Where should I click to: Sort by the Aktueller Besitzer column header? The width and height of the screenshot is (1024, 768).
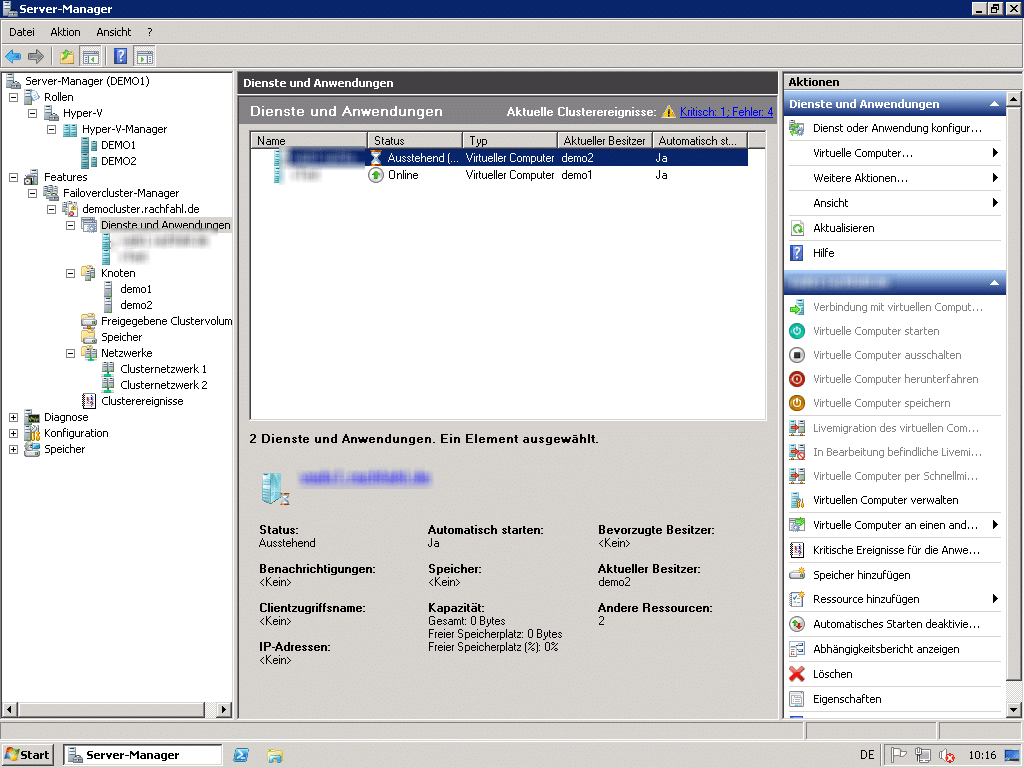click(605, 140)
